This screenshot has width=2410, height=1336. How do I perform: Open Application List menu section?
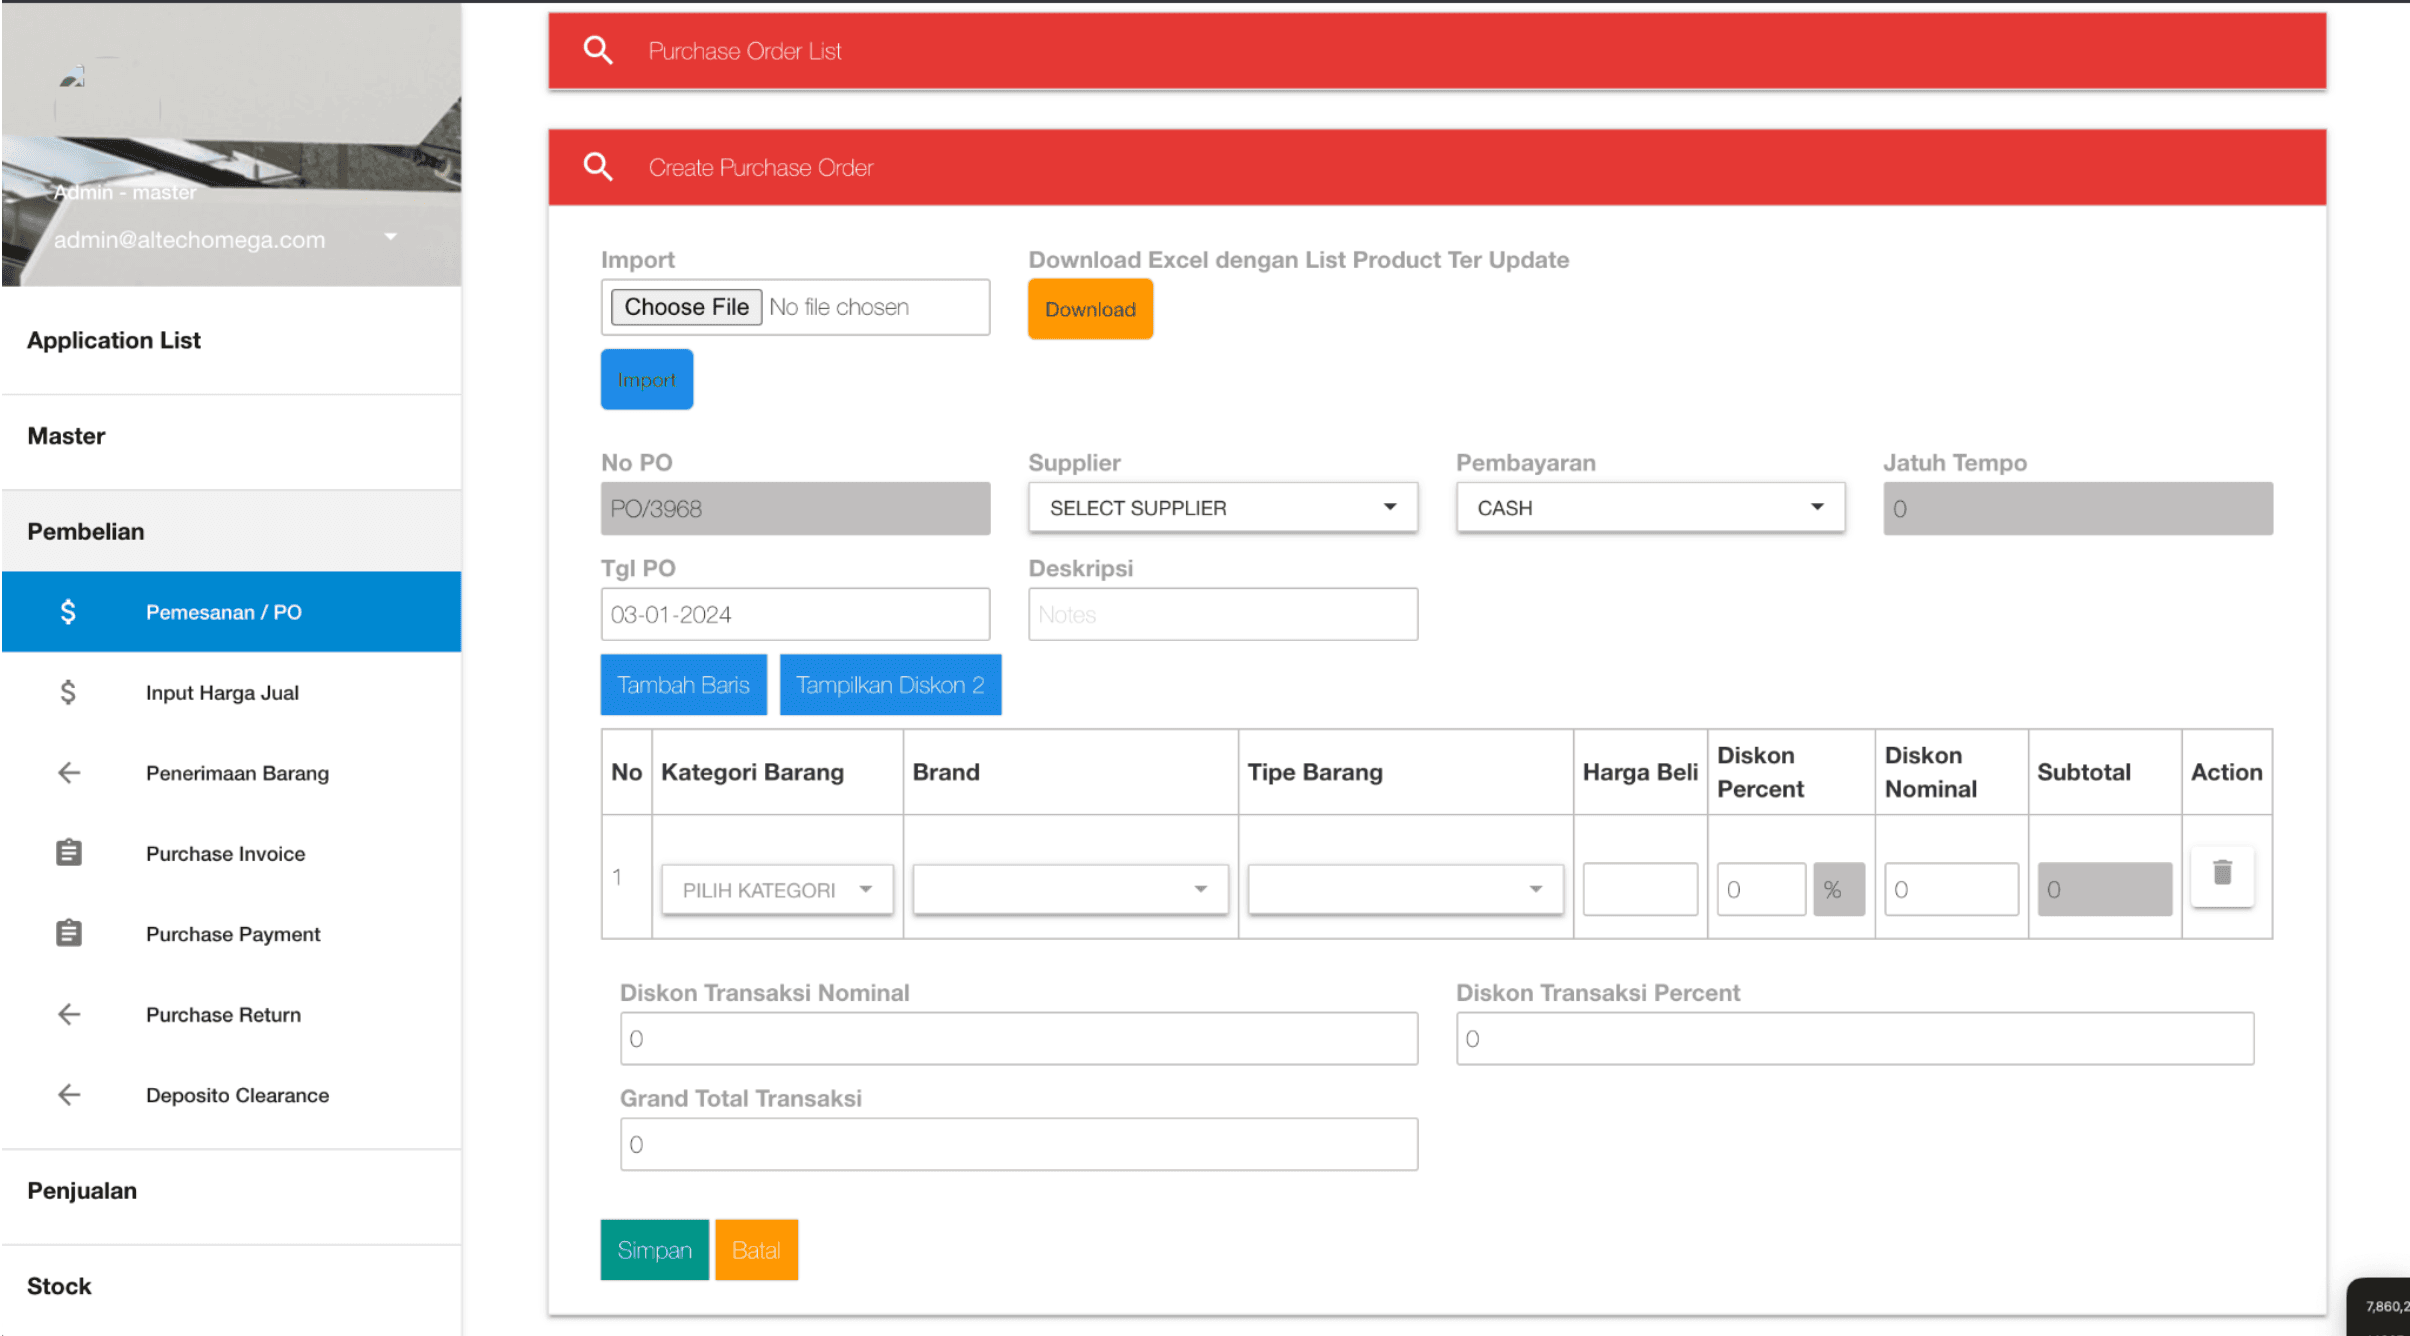[x=231, y=340]
